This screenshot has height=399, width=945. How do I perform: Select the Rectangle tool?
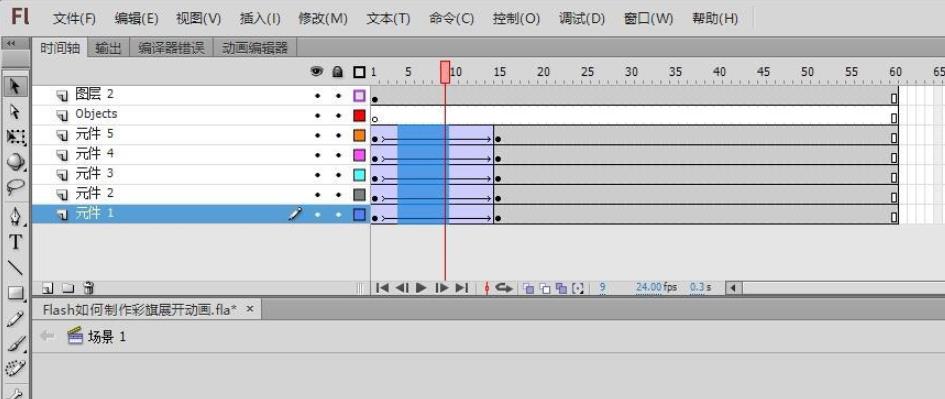pyautogui.click(x=15, y=294)
